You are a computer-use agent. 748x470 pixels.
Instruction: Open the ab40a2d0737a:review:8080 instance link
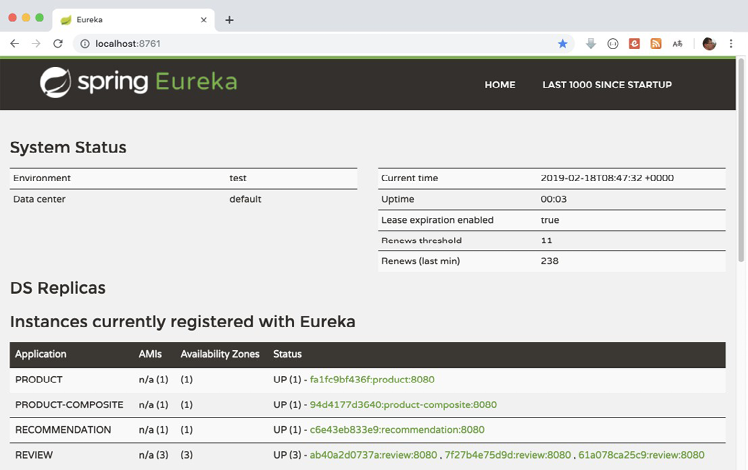373,455
